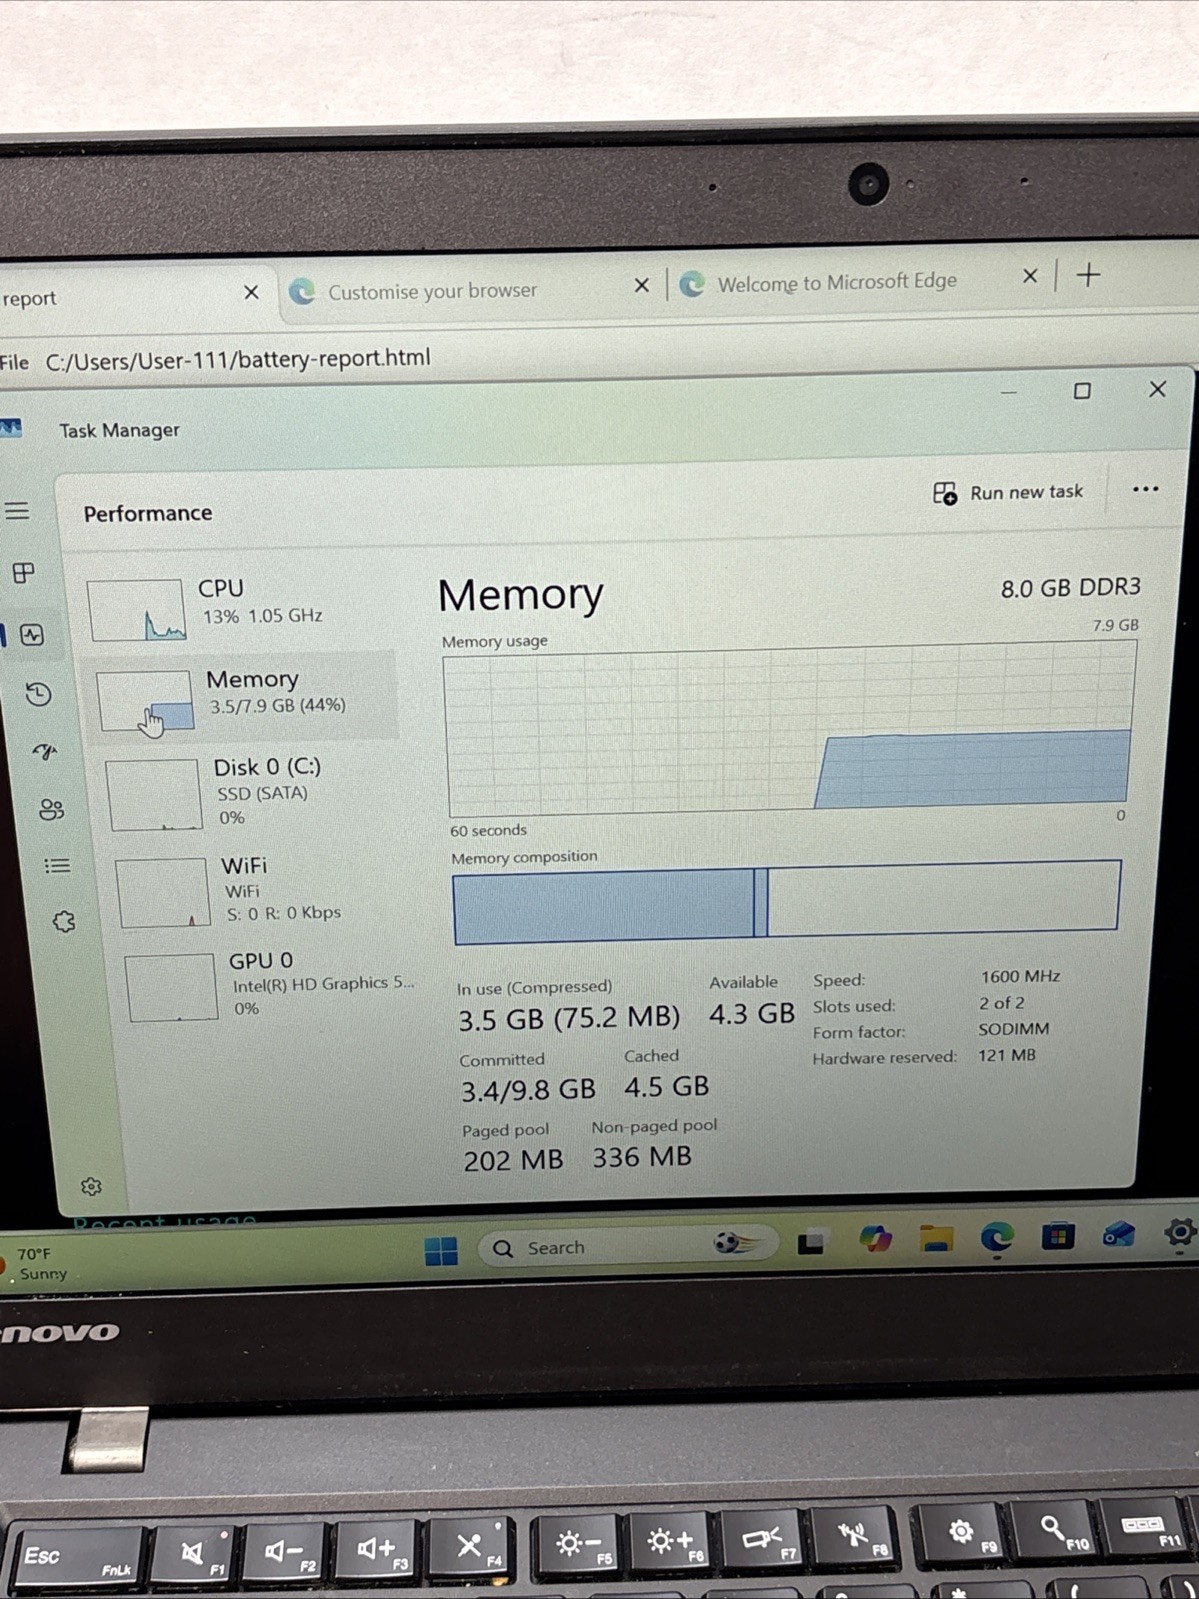Screen dimensions: 1199x1599
Task: Select the GPU 0 performance item
Action: (270, 986)
